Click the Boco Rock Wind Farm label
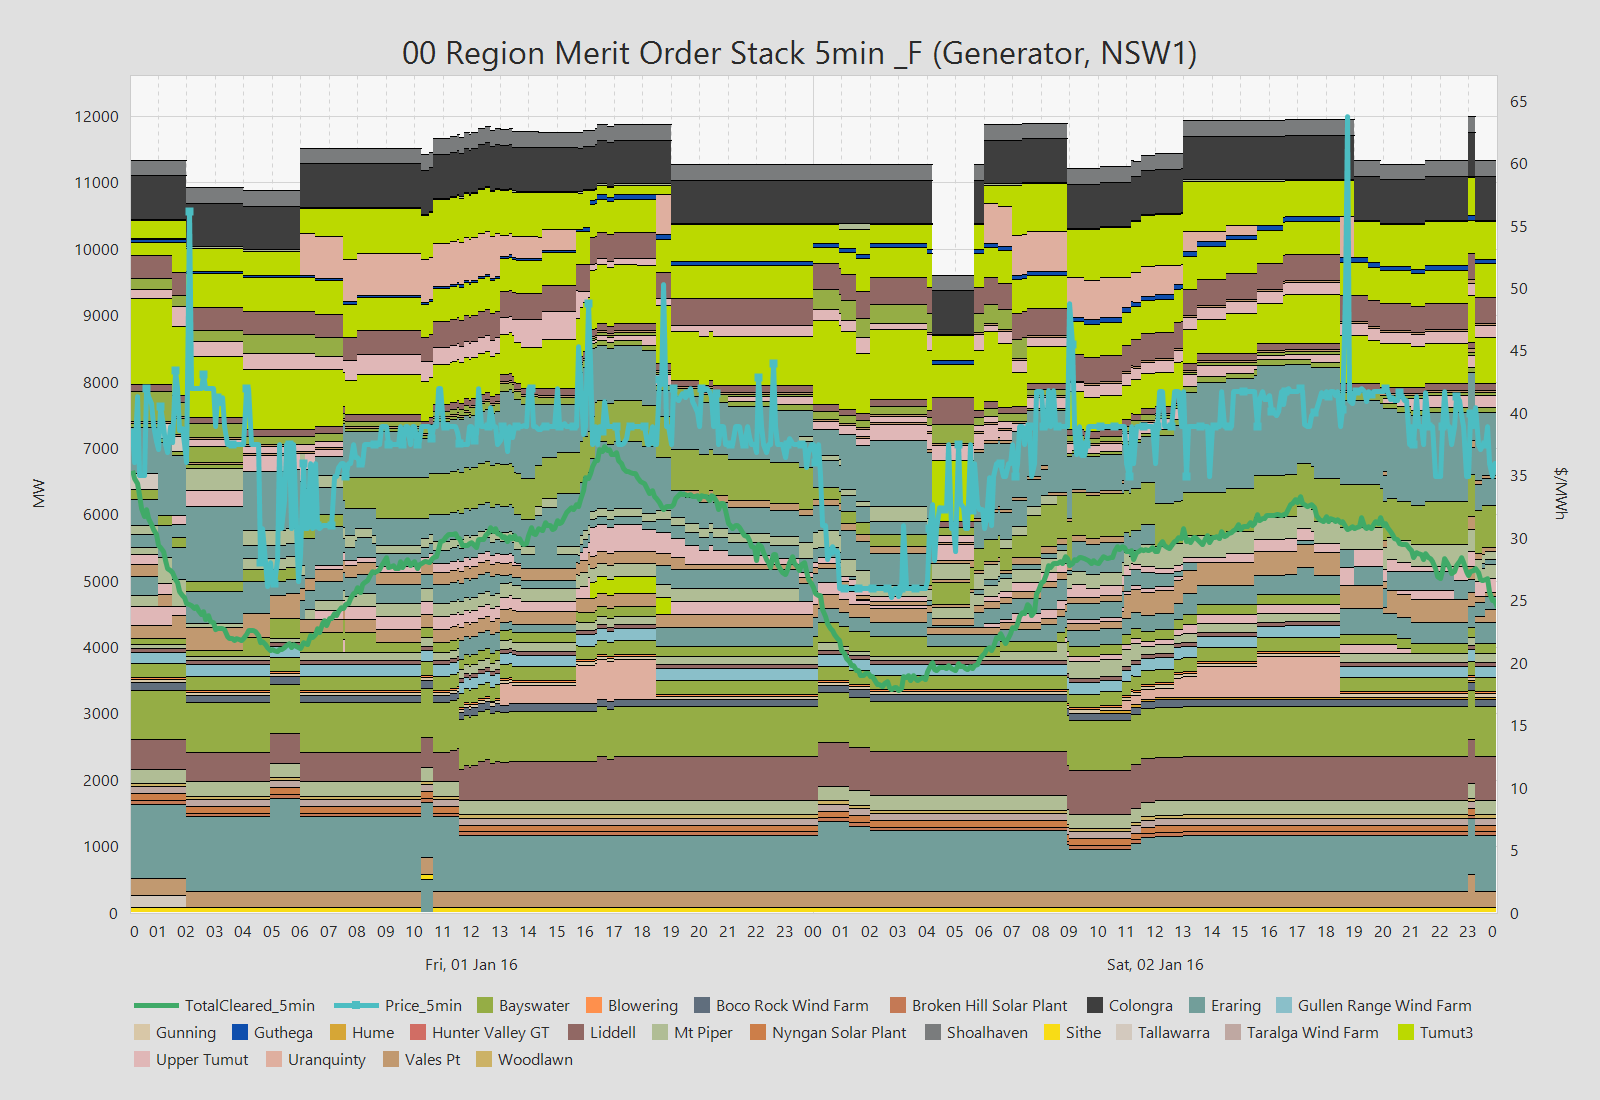 click(792, 1005)
